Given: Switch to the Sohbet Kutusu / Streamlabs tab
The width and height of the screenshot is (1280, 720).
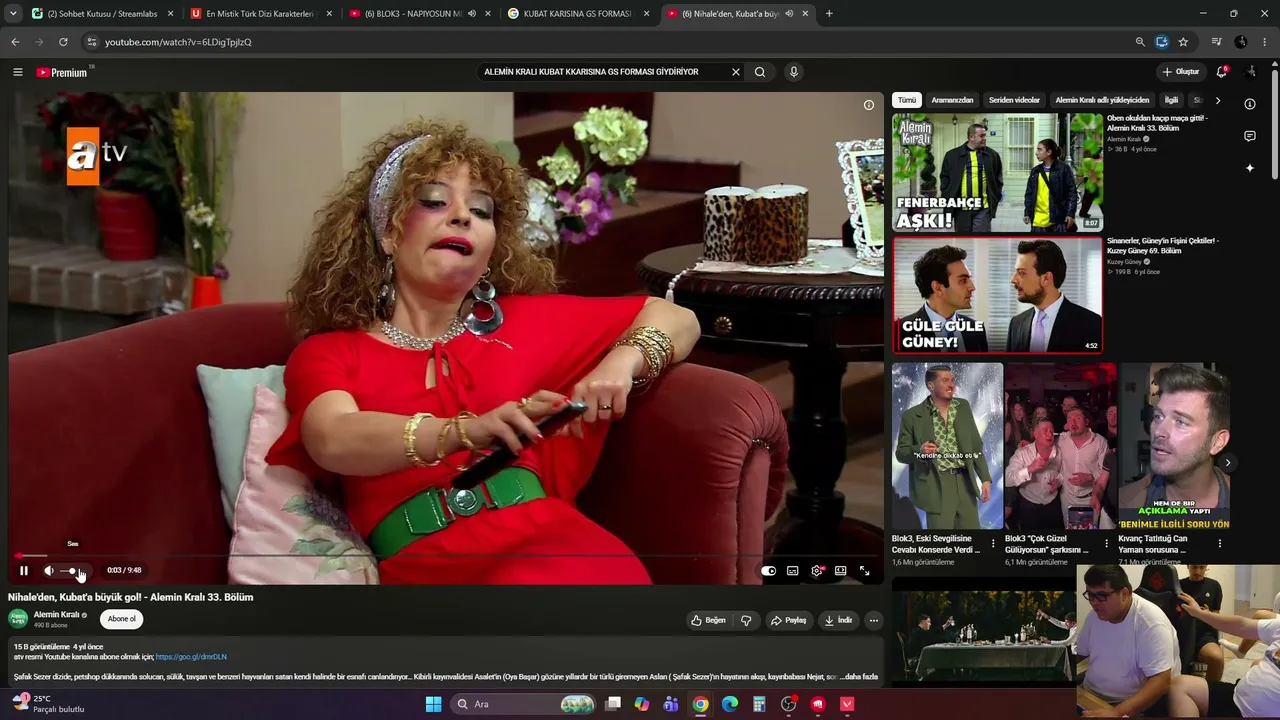Looking at the screenshot, I should pos(104,14).
